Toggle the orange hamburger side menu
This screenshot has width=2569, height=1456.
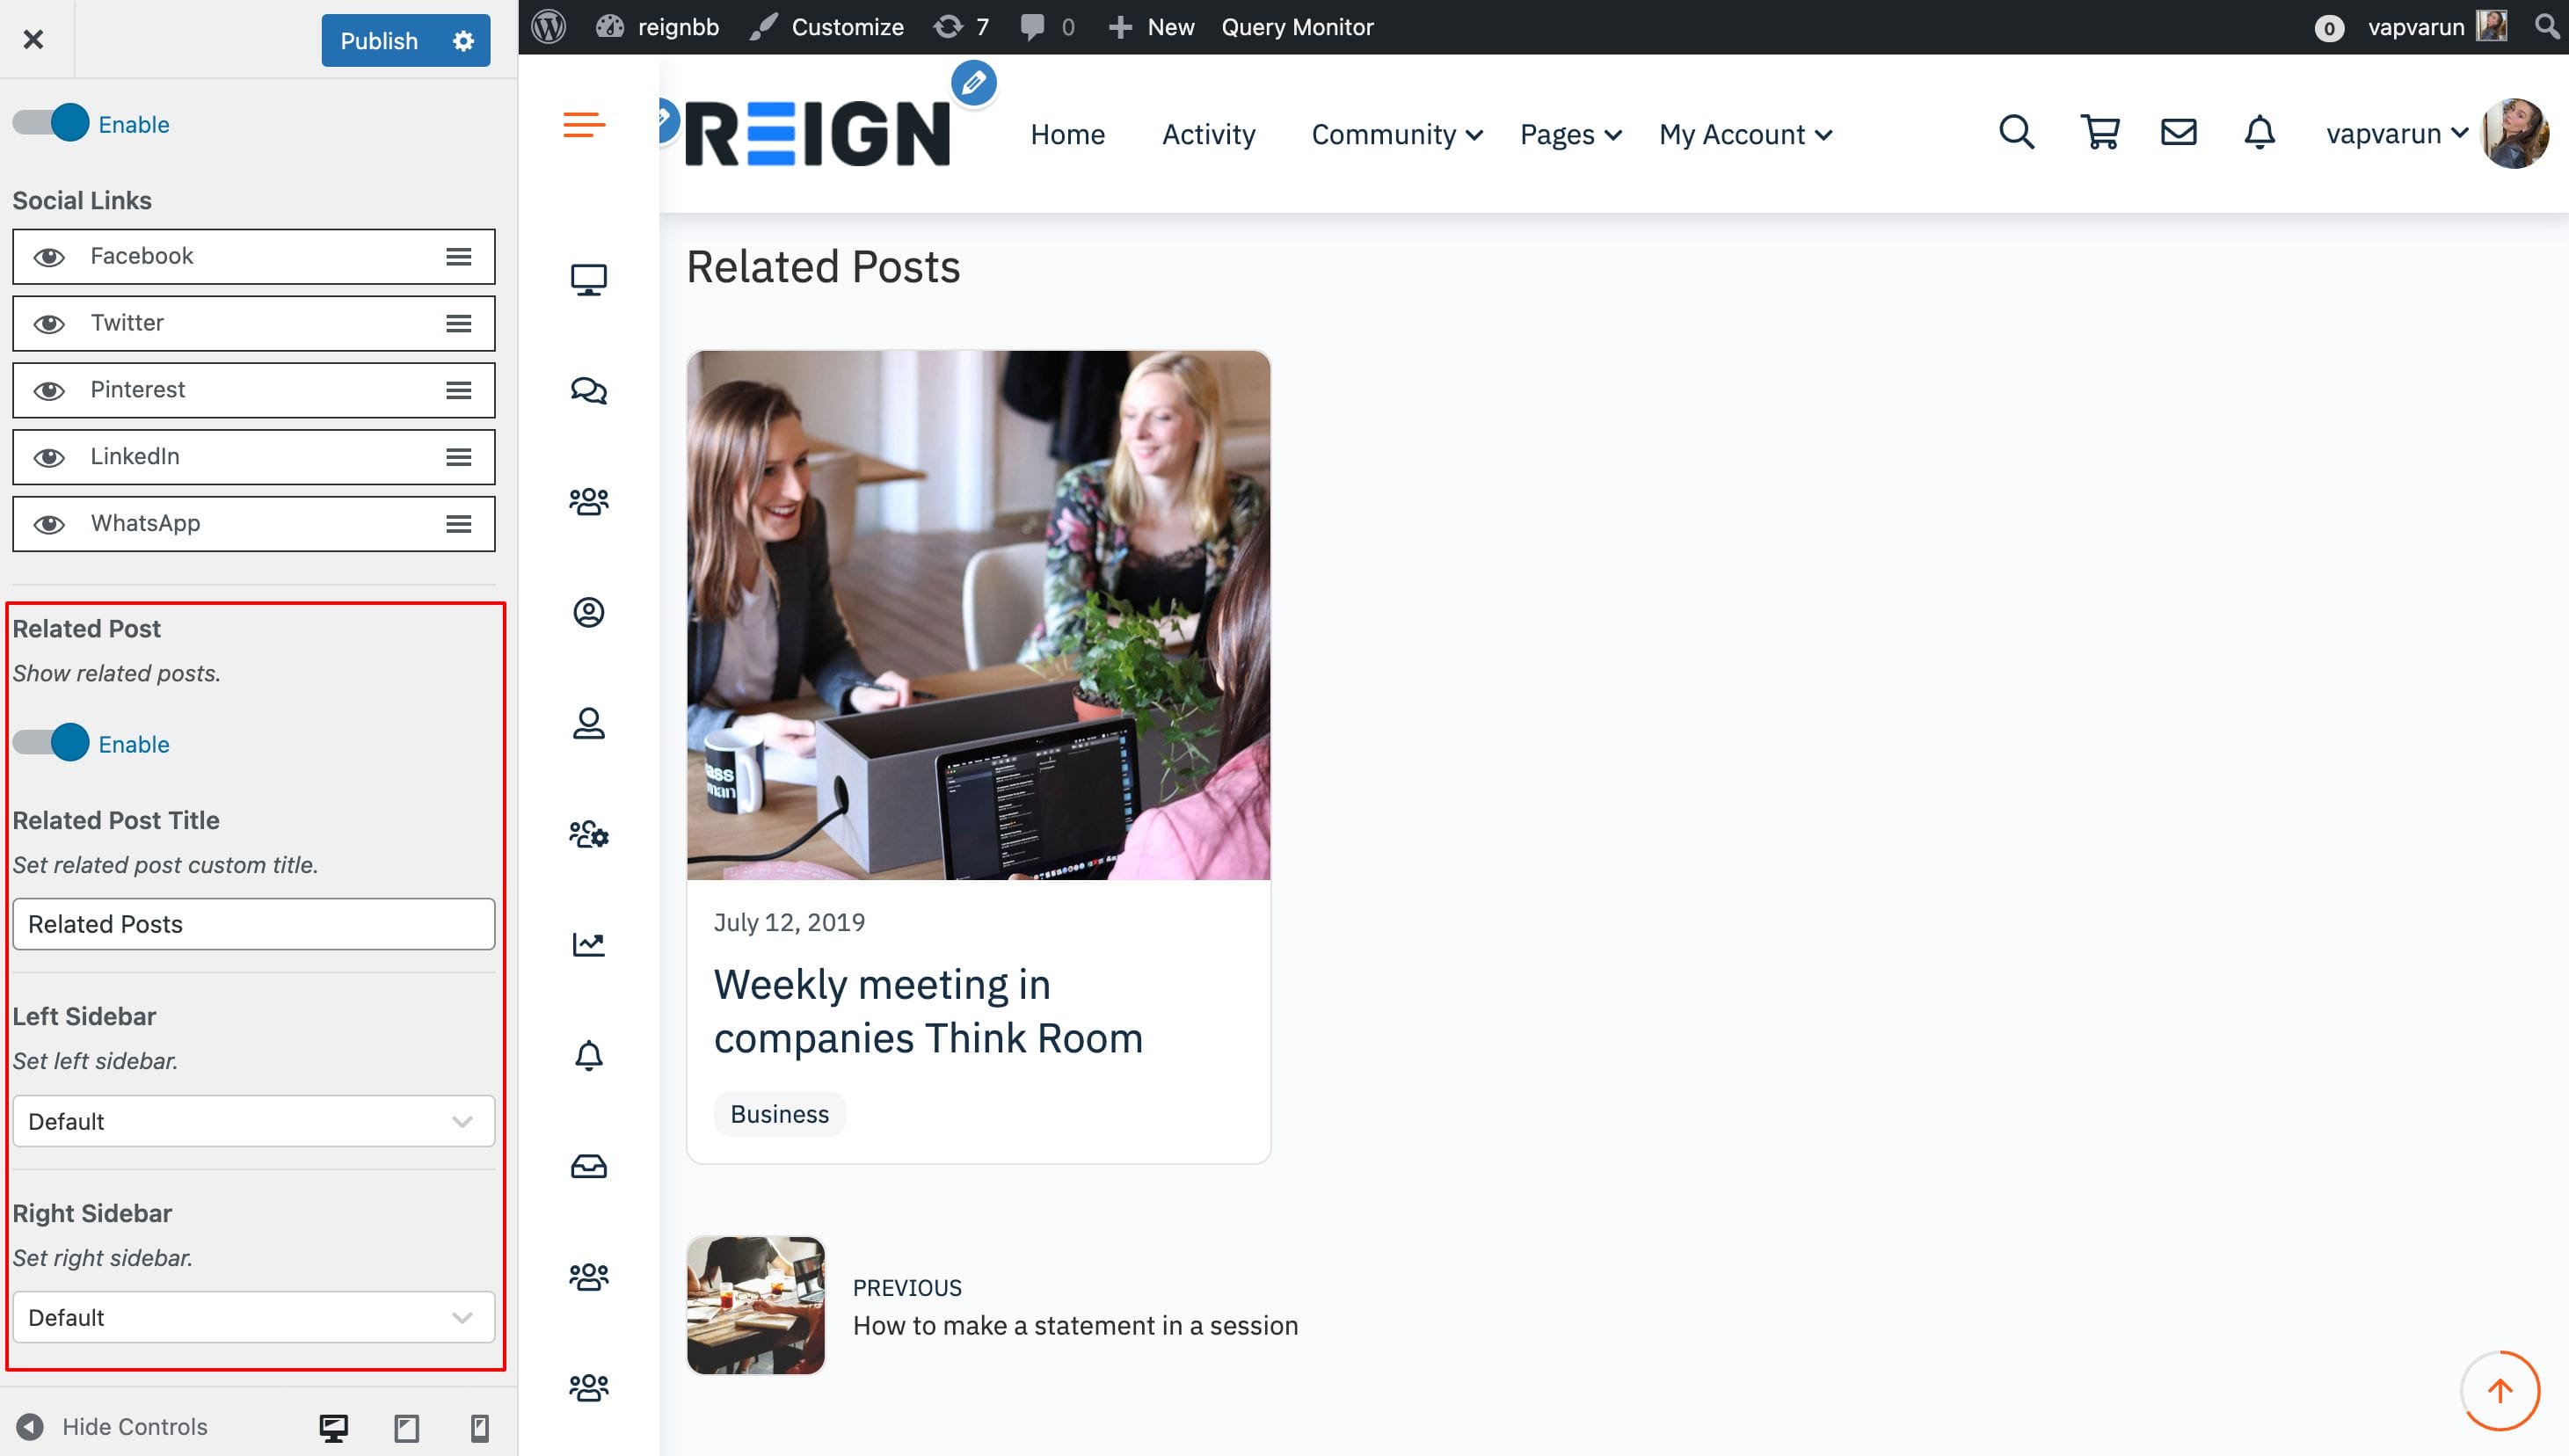tap(584, 125)
